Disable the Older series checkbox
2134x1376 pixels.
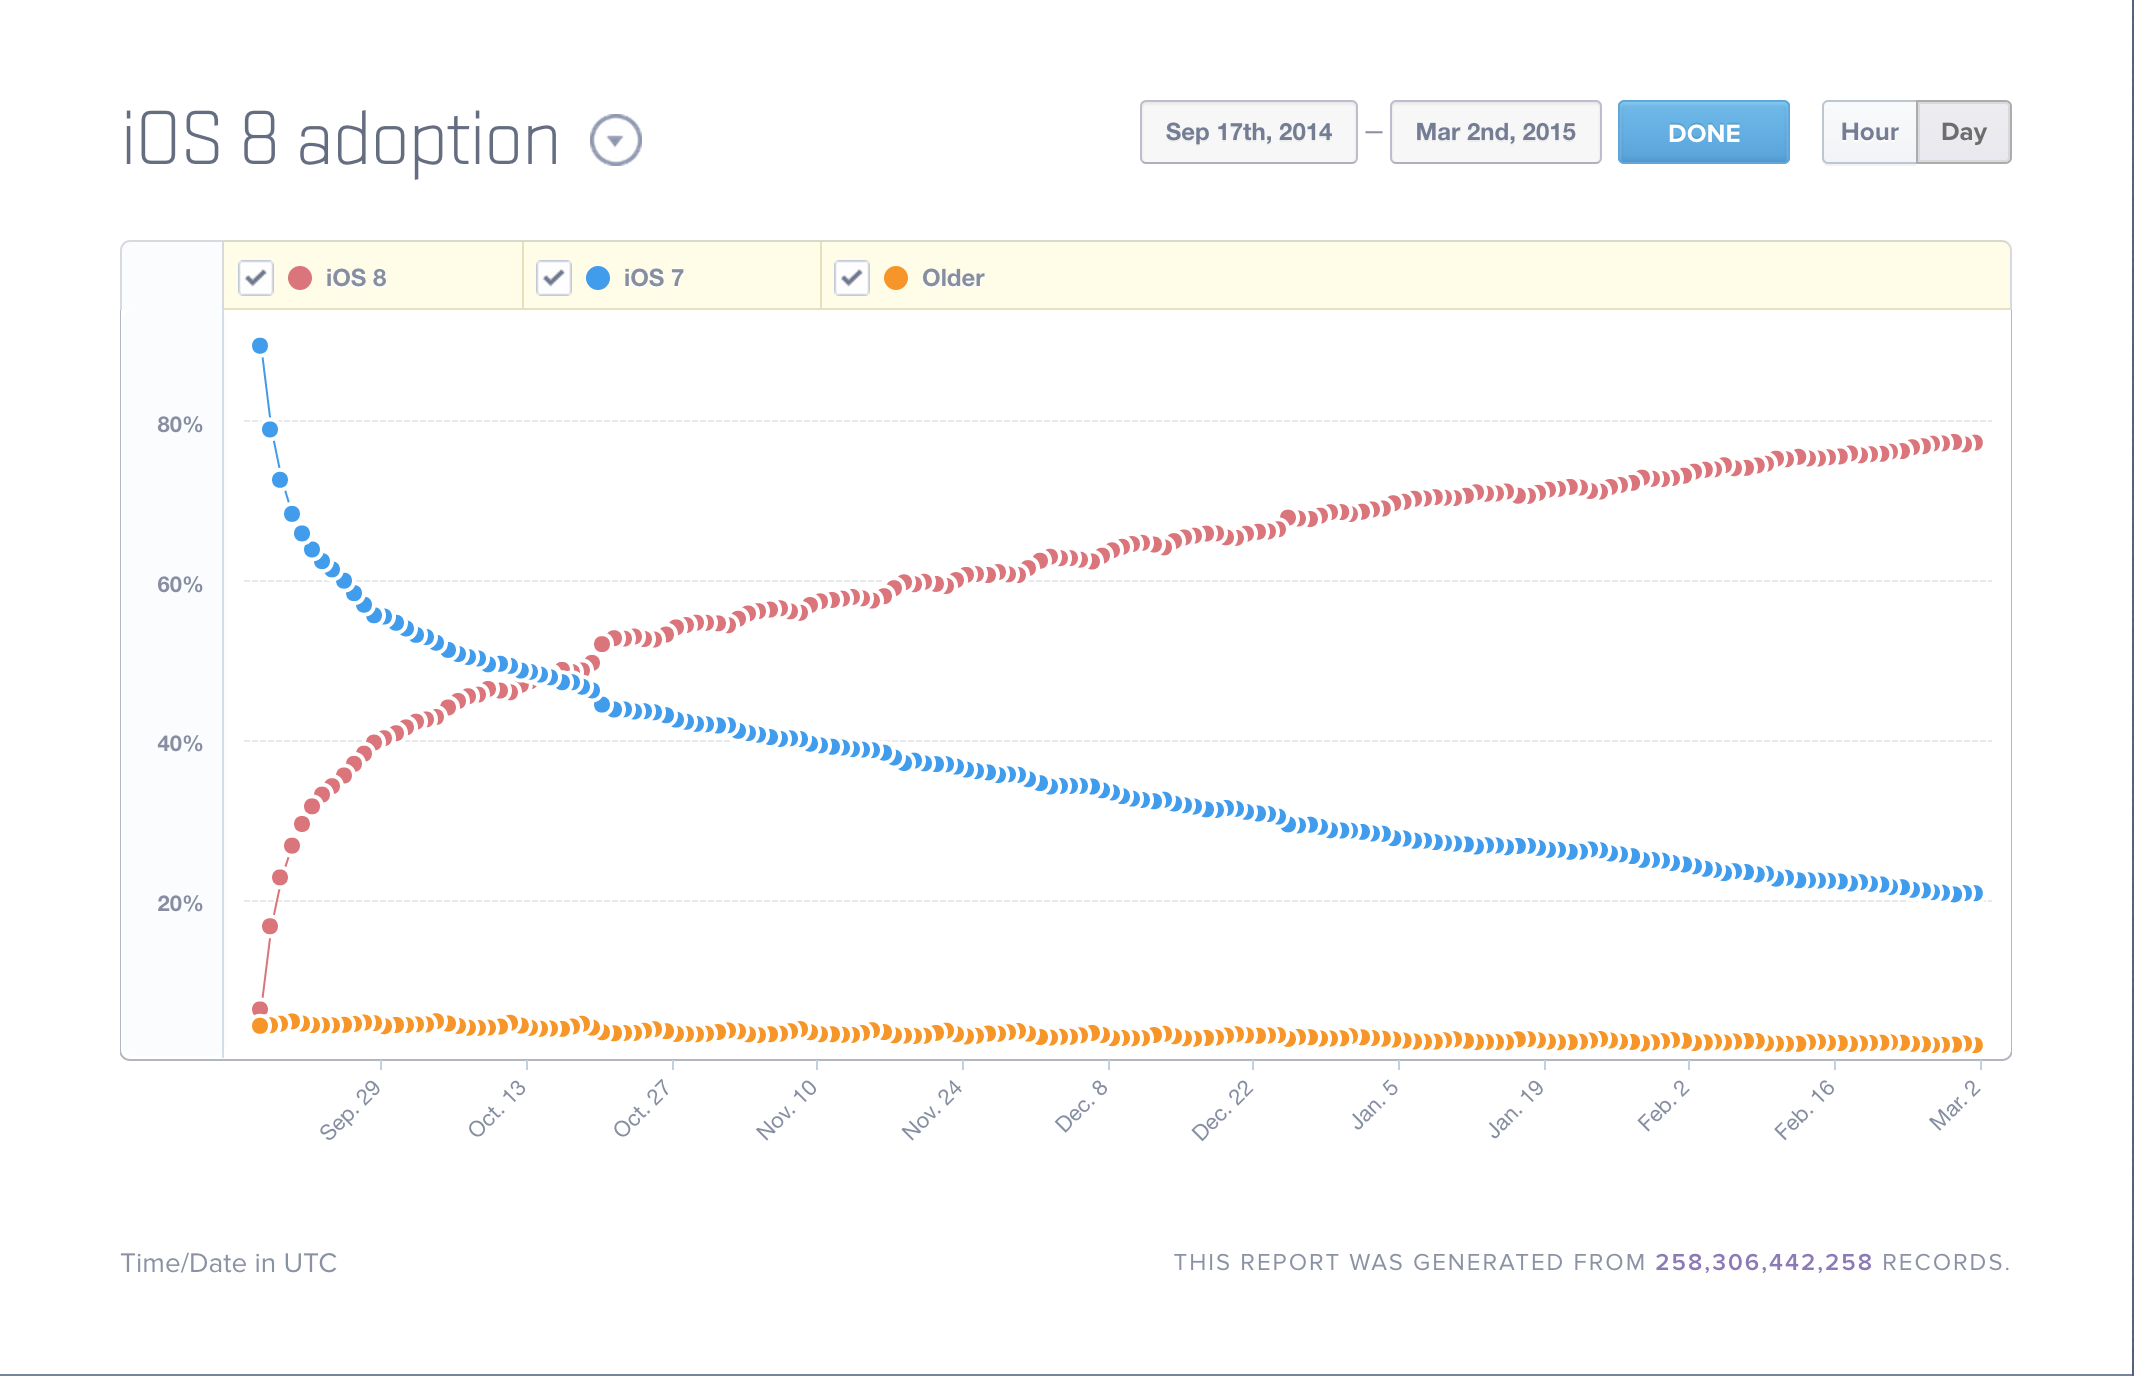(x=852, y=278)
